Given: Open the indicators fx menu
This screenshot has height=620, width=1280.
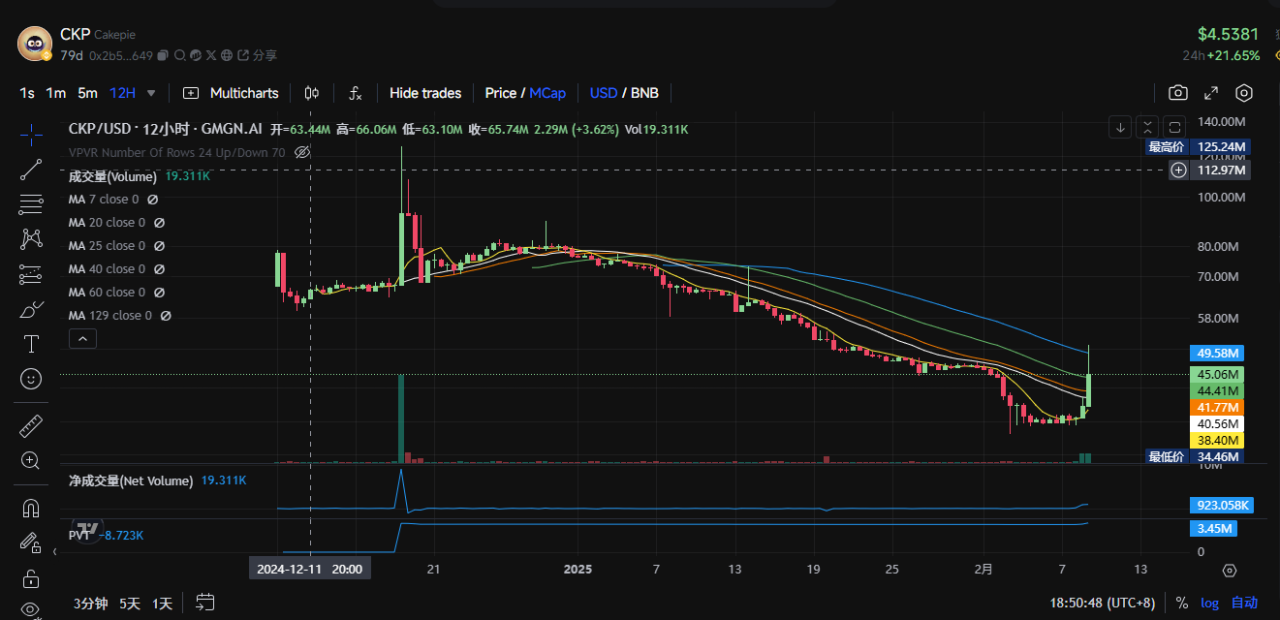Looking at the screenshot, I should (355, 93).
